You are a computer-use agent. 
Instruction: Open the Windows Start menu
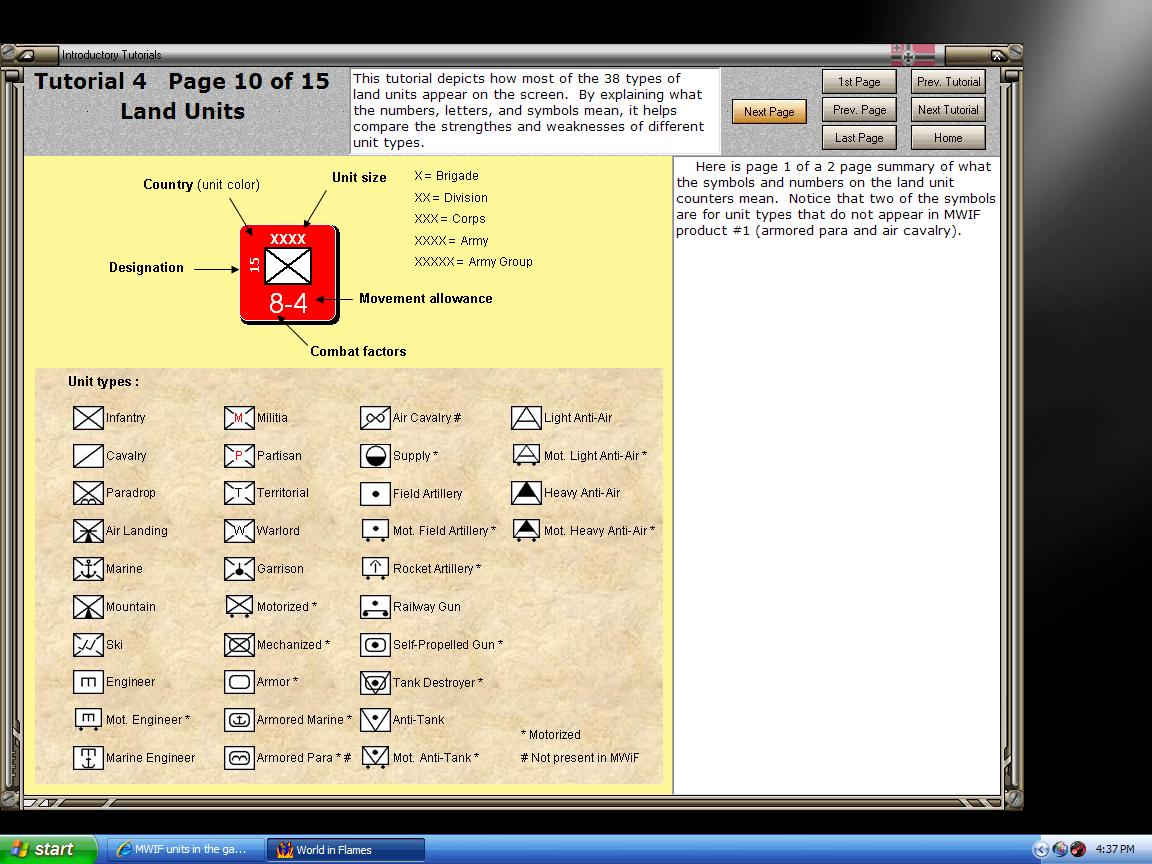(48, 849)
